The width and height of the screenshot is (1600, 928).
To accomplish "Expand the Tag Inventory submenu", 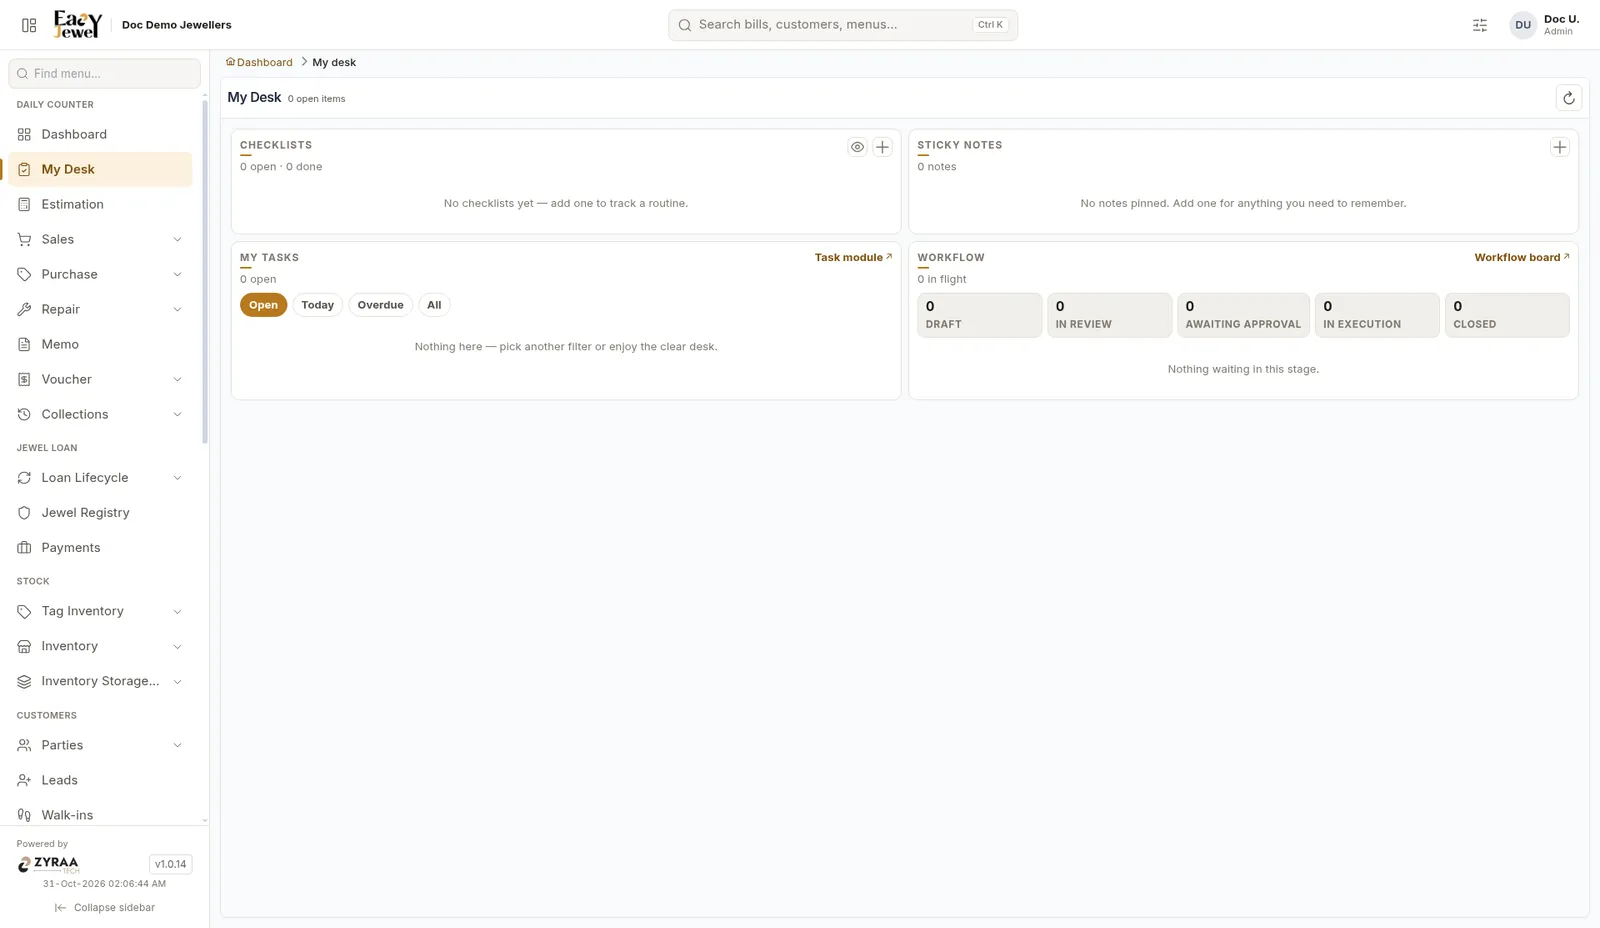I will (177, 611).
